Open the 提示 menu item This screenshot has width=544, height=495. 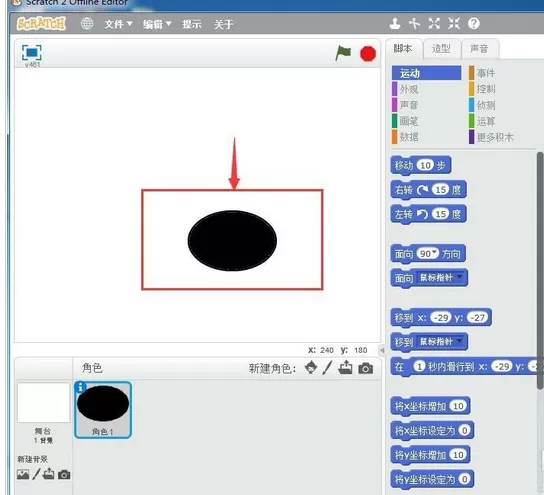[x=192, y=24]
